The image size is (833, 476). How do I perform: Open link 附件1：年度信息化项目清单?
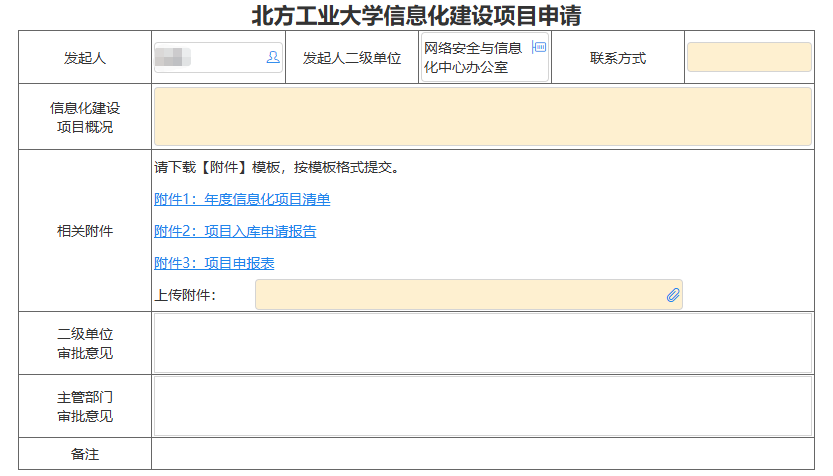coord(242,199)
